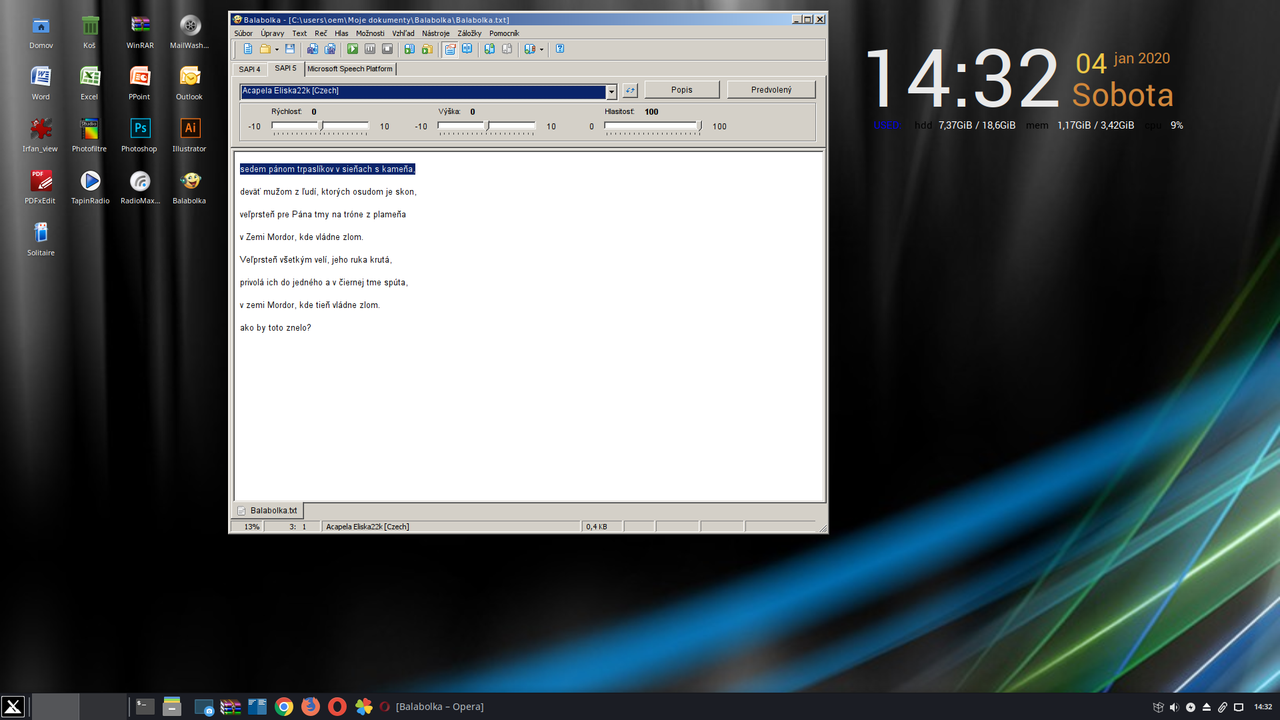Screen dimensions: 1280x720
Task: Expand the dropdown arrow next to split-view icon
Action: tap(542, 49)
